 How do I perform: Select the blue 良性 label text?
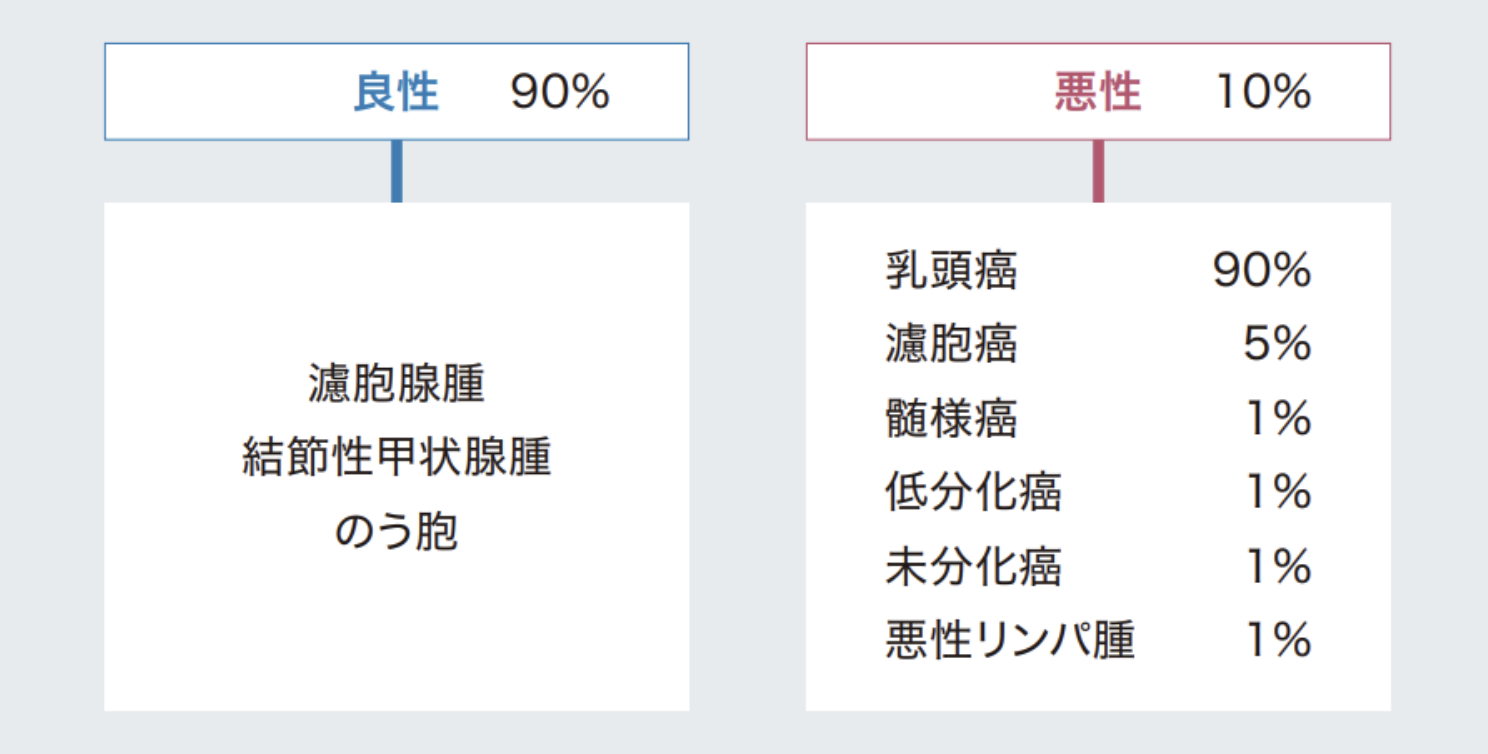(396, 92)
